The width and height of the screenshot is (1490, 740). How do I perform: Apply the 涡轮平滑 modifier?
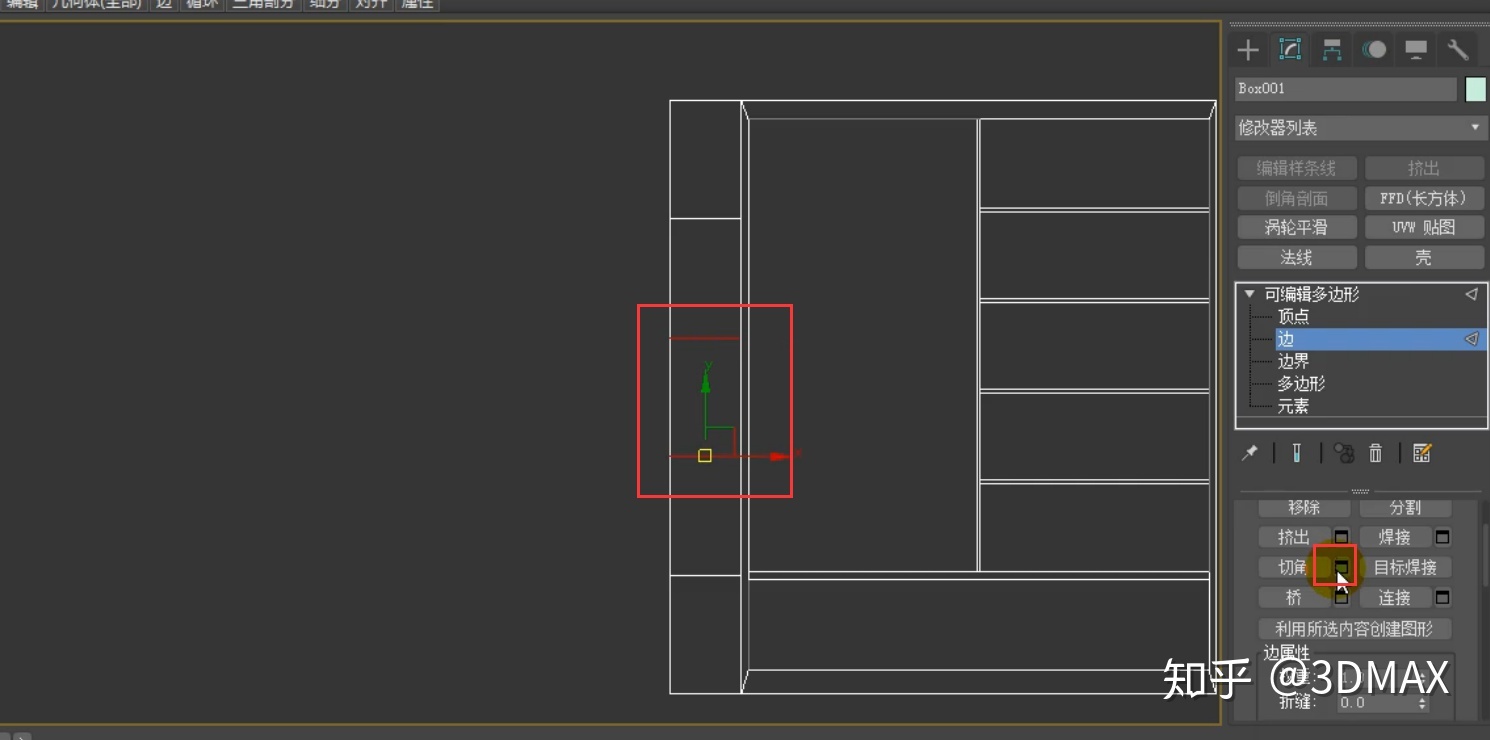(x=1296, y=227)
